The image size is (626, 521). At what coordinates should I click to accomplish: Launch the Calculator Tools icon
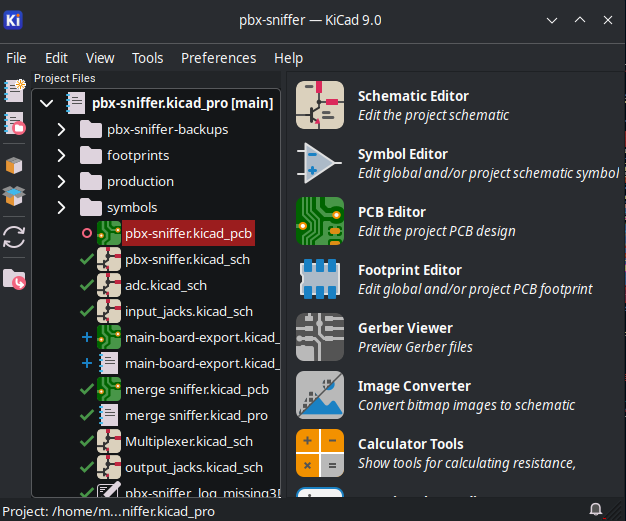coord(320,453)
